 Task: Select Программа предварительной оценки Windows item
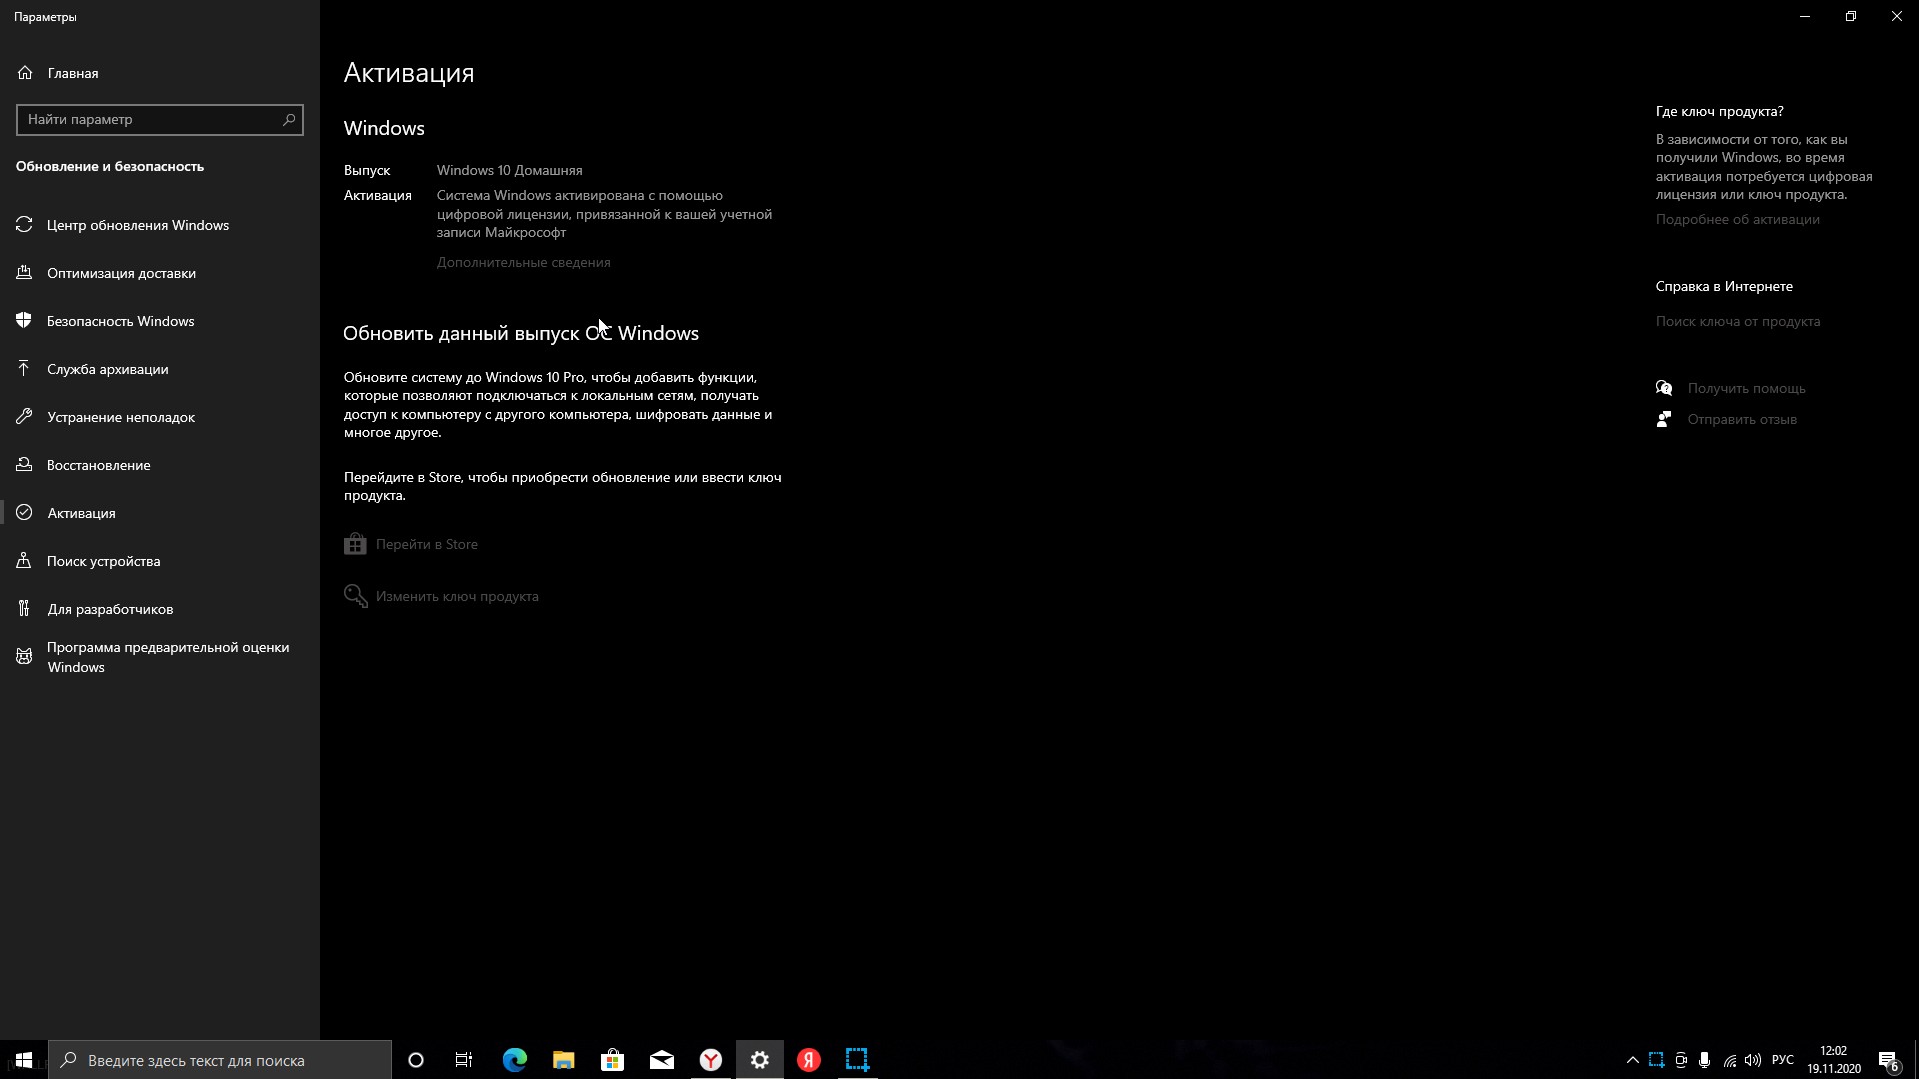pos(168,657)
